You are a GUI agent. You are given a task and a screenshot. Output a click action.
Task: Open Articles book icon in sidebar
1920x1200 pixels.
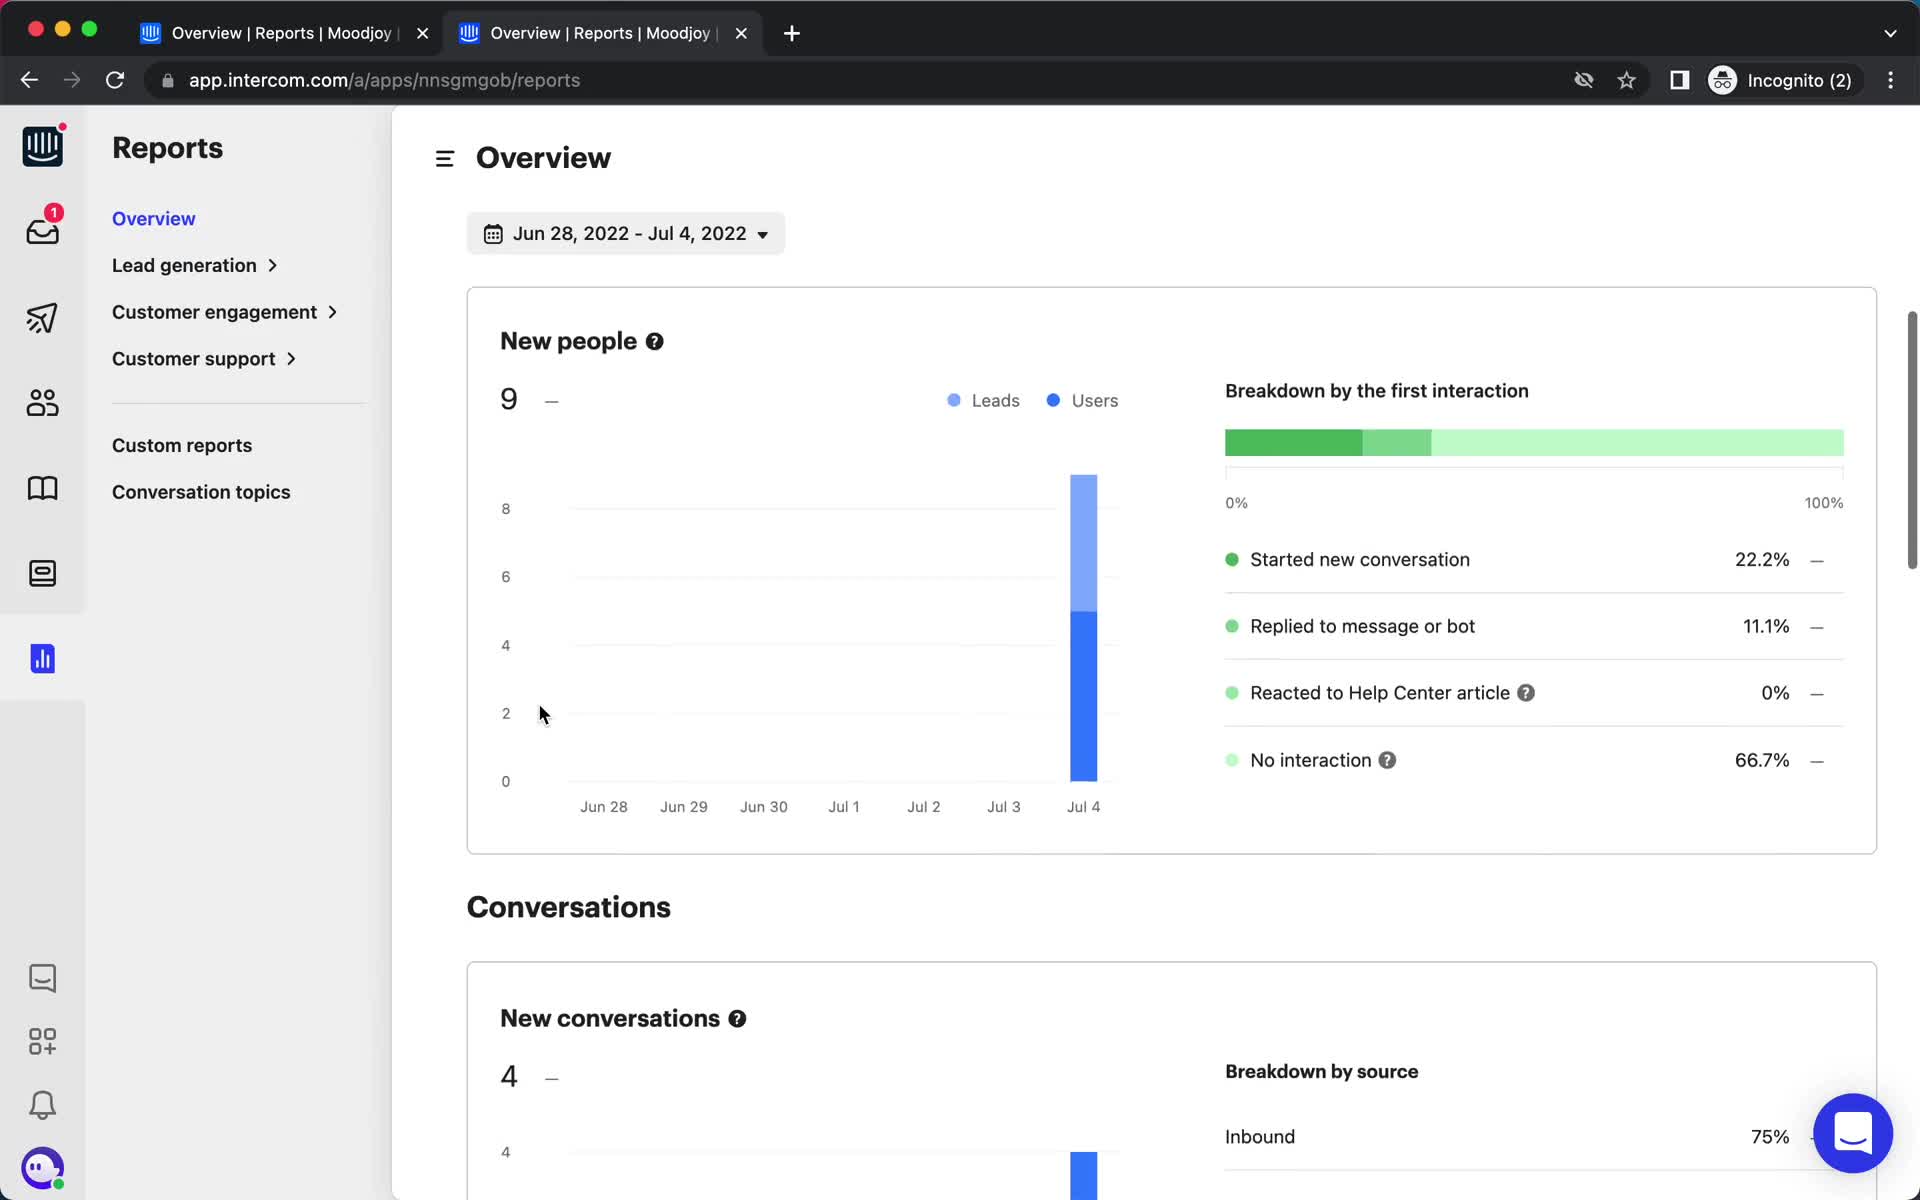click(x=42, y=488)
